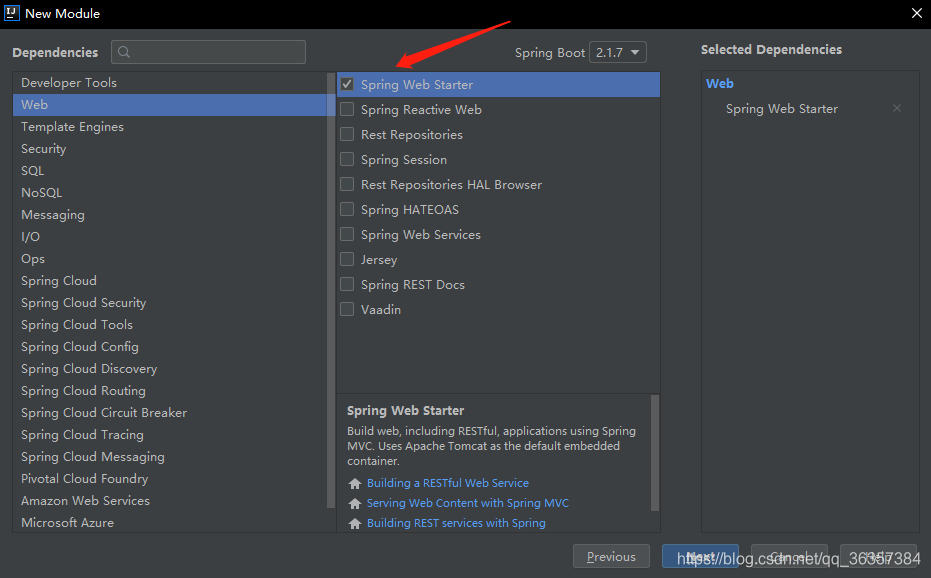Click the Cancel button

pyautogui.click(x=789, y=557)
